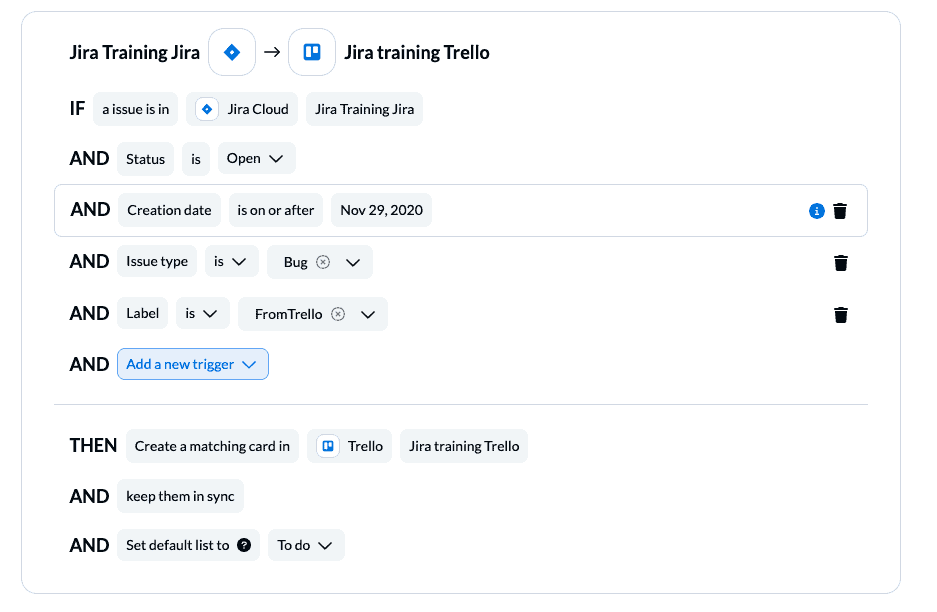
Task: Expand the Bug issue type value dropdown
Action: [353, 262]
